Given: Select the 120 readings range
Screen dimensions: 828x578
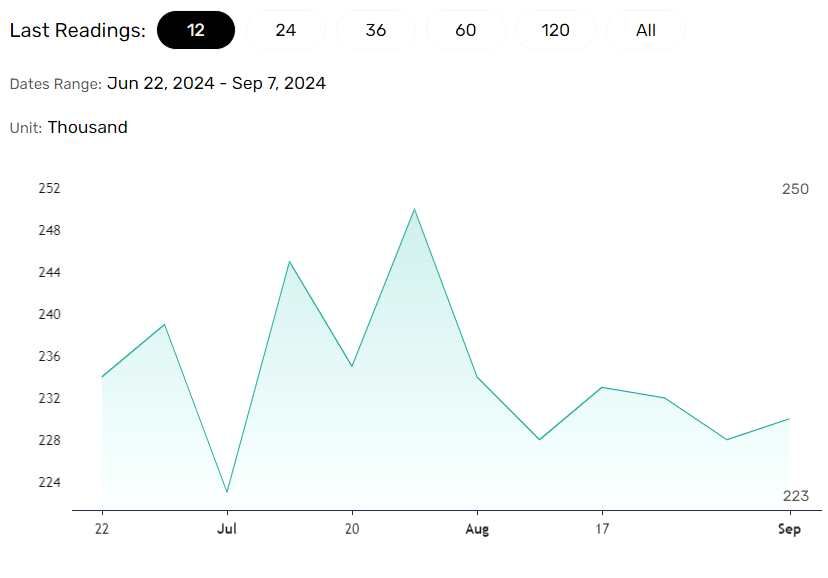Looking at the screenshot, I should (x=556, y=30).
